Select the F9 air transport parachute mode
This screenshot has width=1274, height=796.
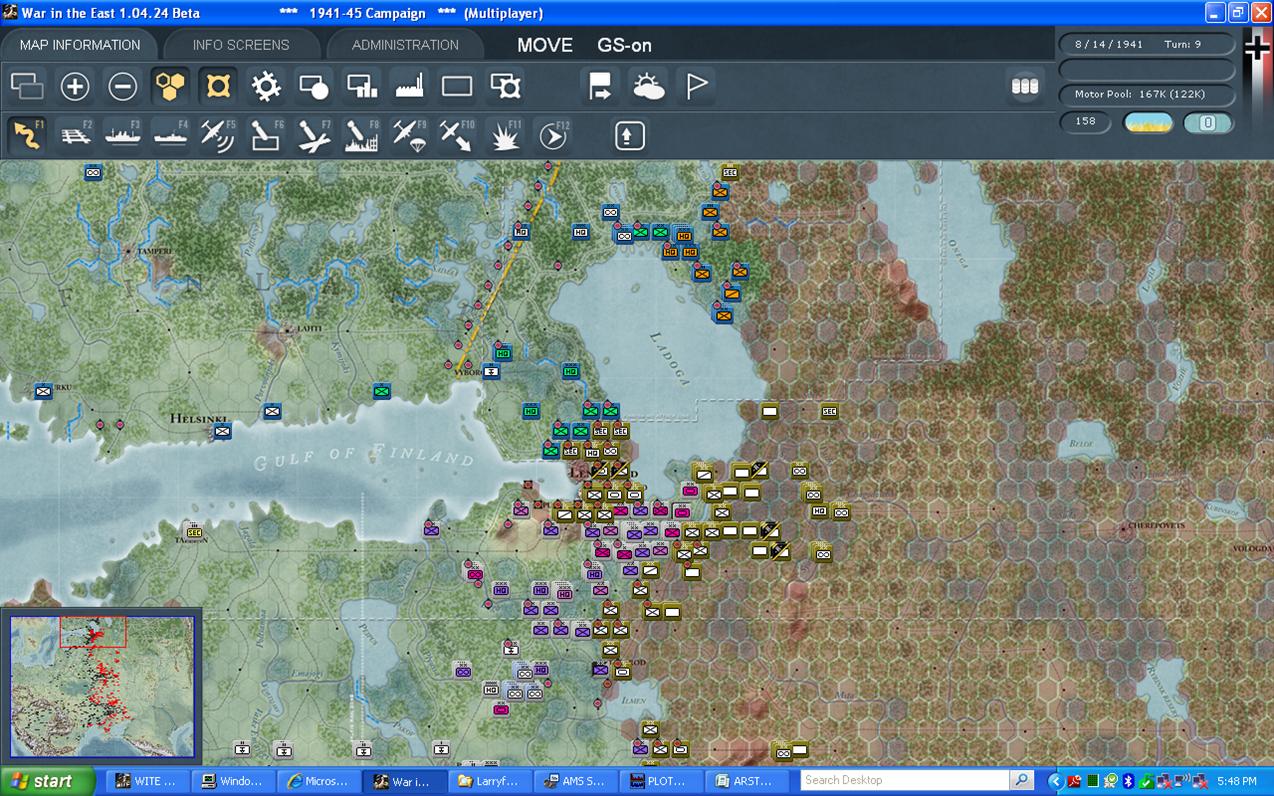(410, 135)
